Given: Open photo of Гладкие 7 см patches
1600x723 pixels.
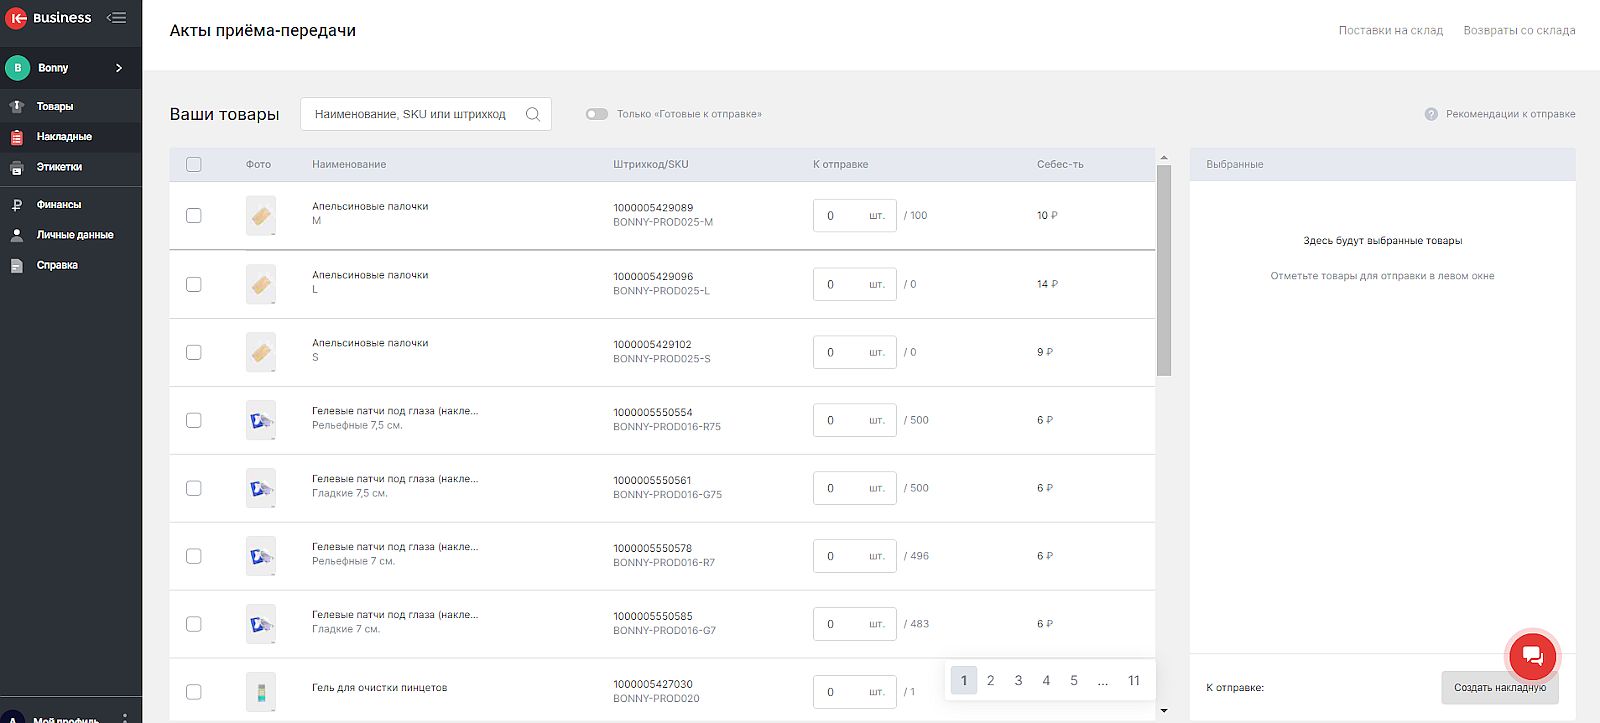Looking at the screenshot, I should (261, 625).
